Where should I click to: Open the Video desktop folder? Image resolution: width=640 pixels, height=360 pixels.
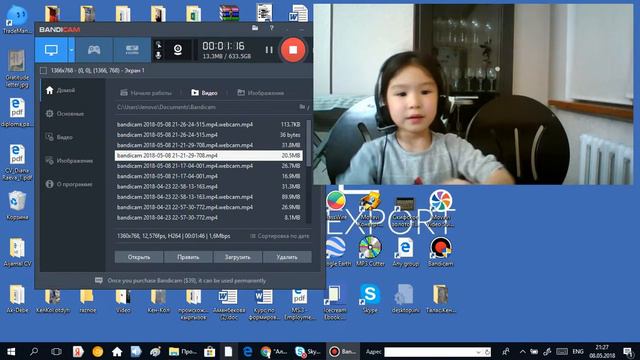123,300
